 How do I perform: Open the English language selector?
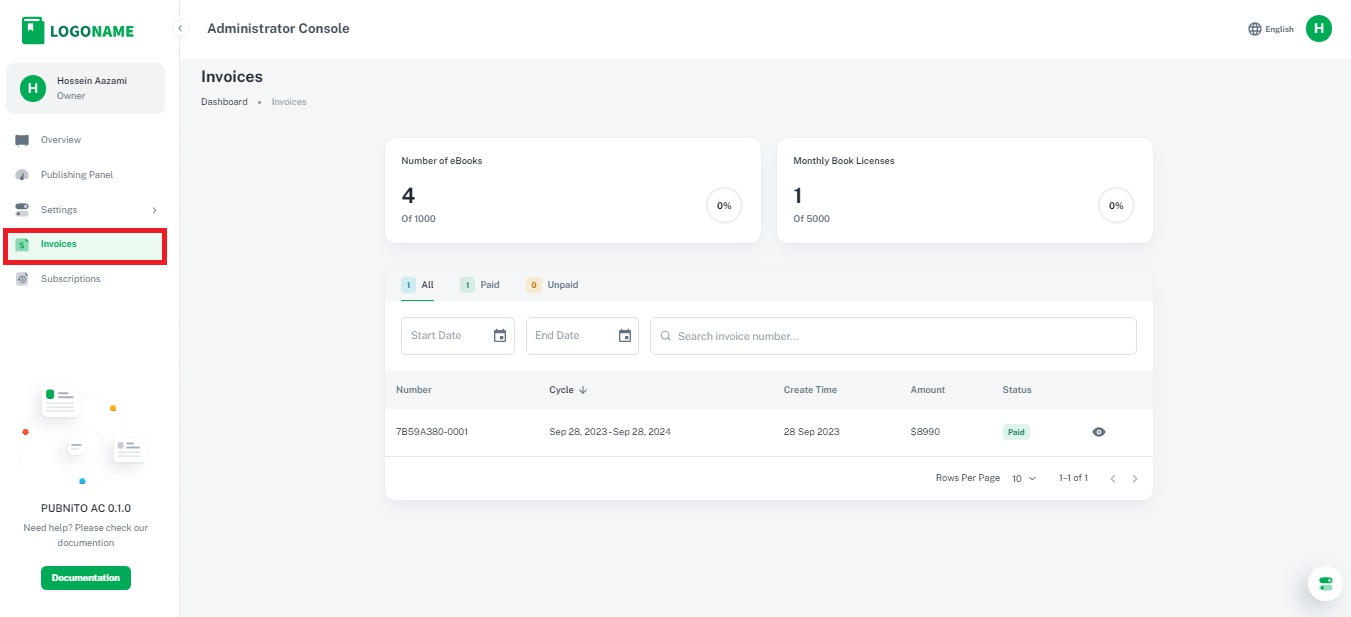point(1279,29)
